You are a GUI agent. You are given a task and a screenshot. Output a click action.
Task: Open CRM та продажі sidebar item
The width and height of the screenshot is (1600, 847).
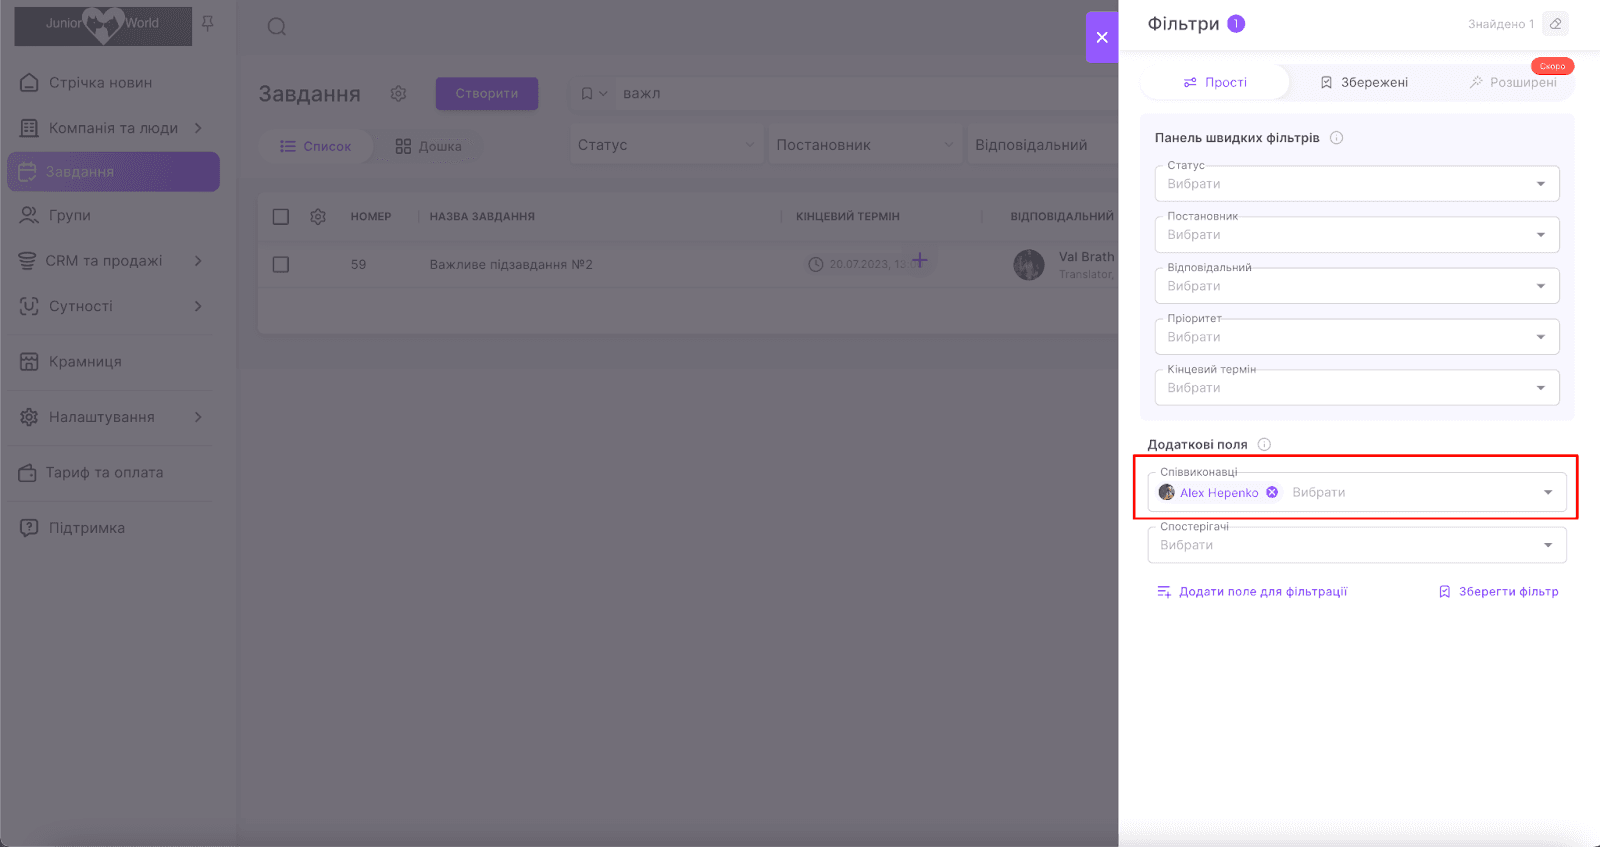point(103,261)
